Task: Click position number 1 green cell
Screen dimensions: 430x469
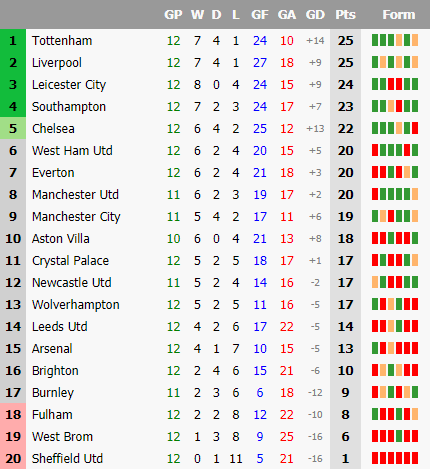Action: pyautogui.click(x=13, y=41)
